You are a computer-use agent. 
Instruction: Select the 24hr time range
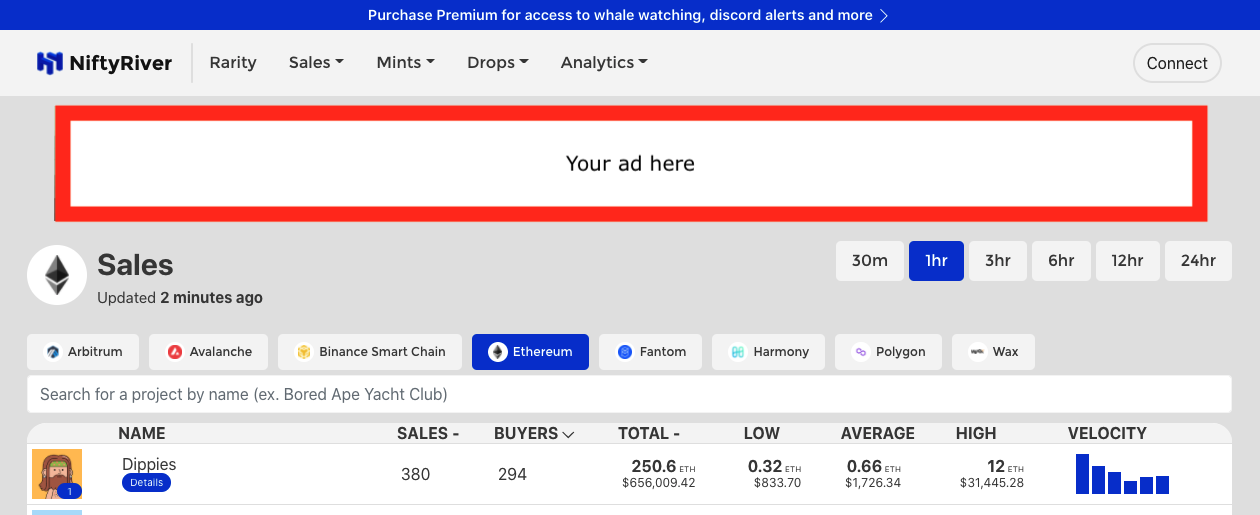(1198, 261)
